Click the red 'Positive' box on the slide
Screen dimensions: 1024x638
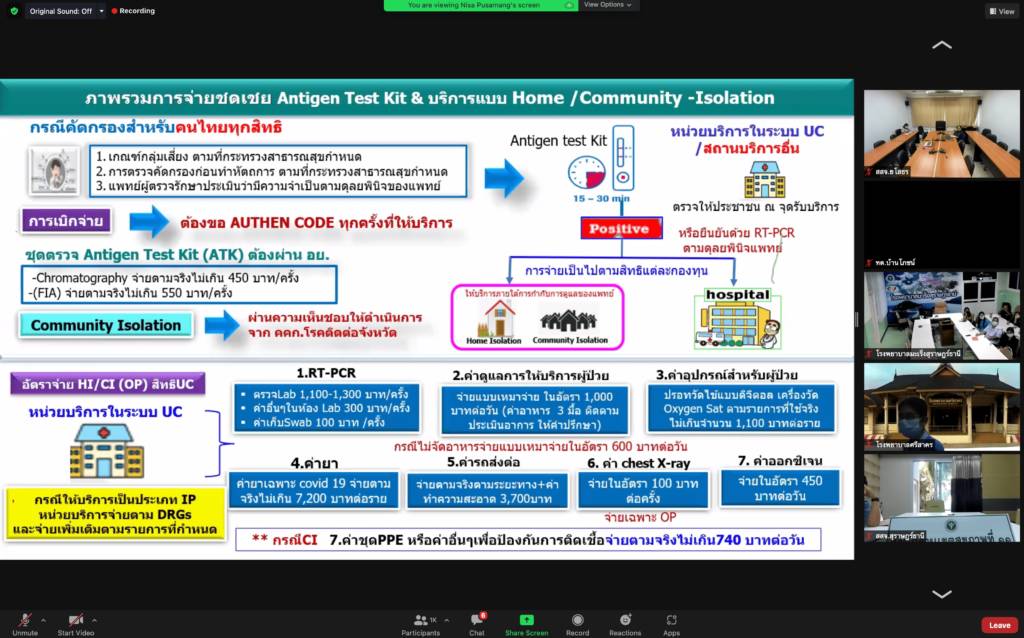tap(621, 229)
